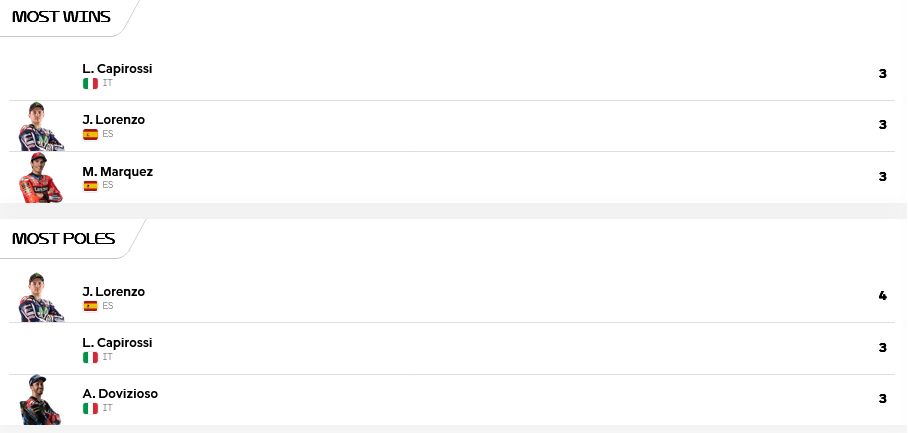Click Spain flag under M. Marquez
The image size is (908, 433).
(x=90, y=186)
